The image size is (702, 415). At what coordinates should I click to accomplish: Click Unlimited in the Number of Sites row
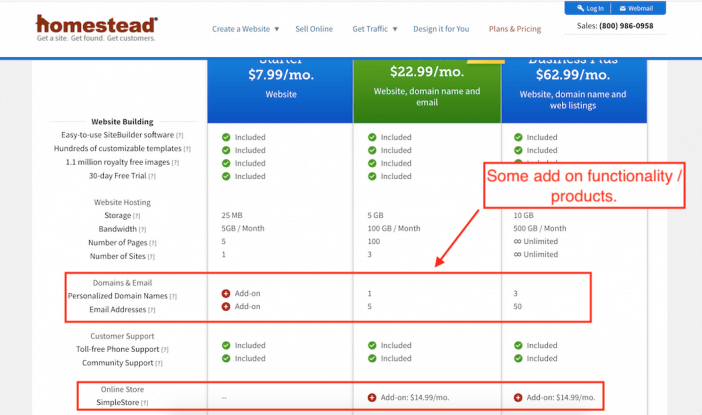click(536, 254)
